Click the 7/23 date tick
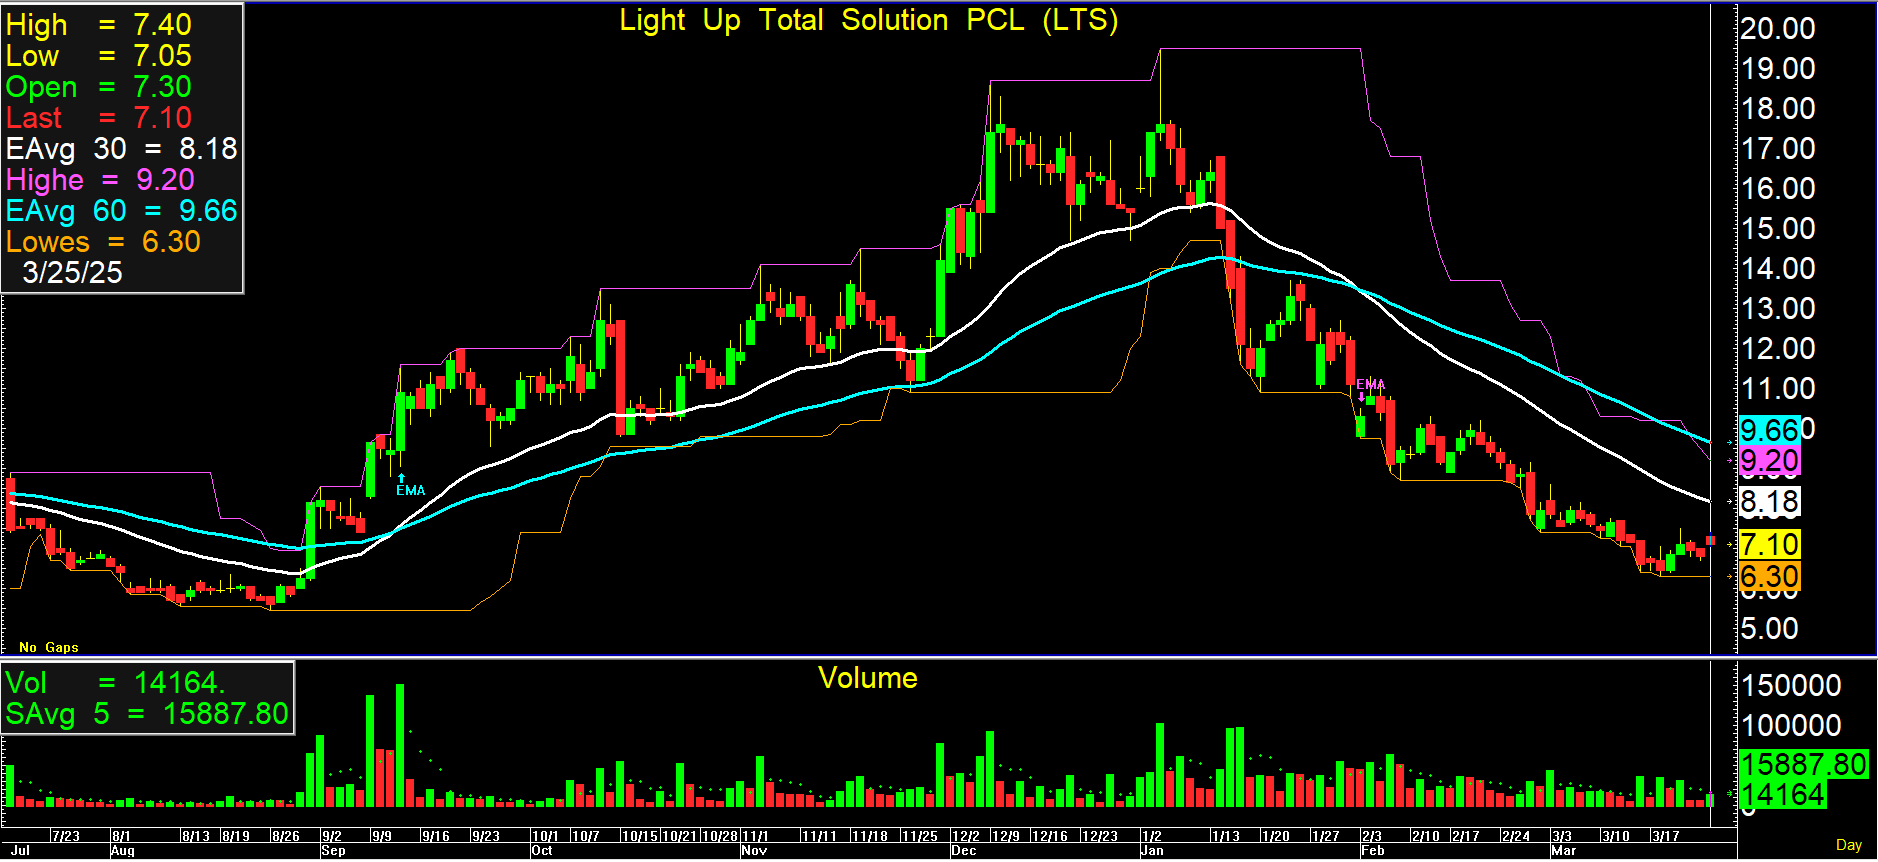The height and width of the screenshot is (862, 1878). (x=66, y=836)
